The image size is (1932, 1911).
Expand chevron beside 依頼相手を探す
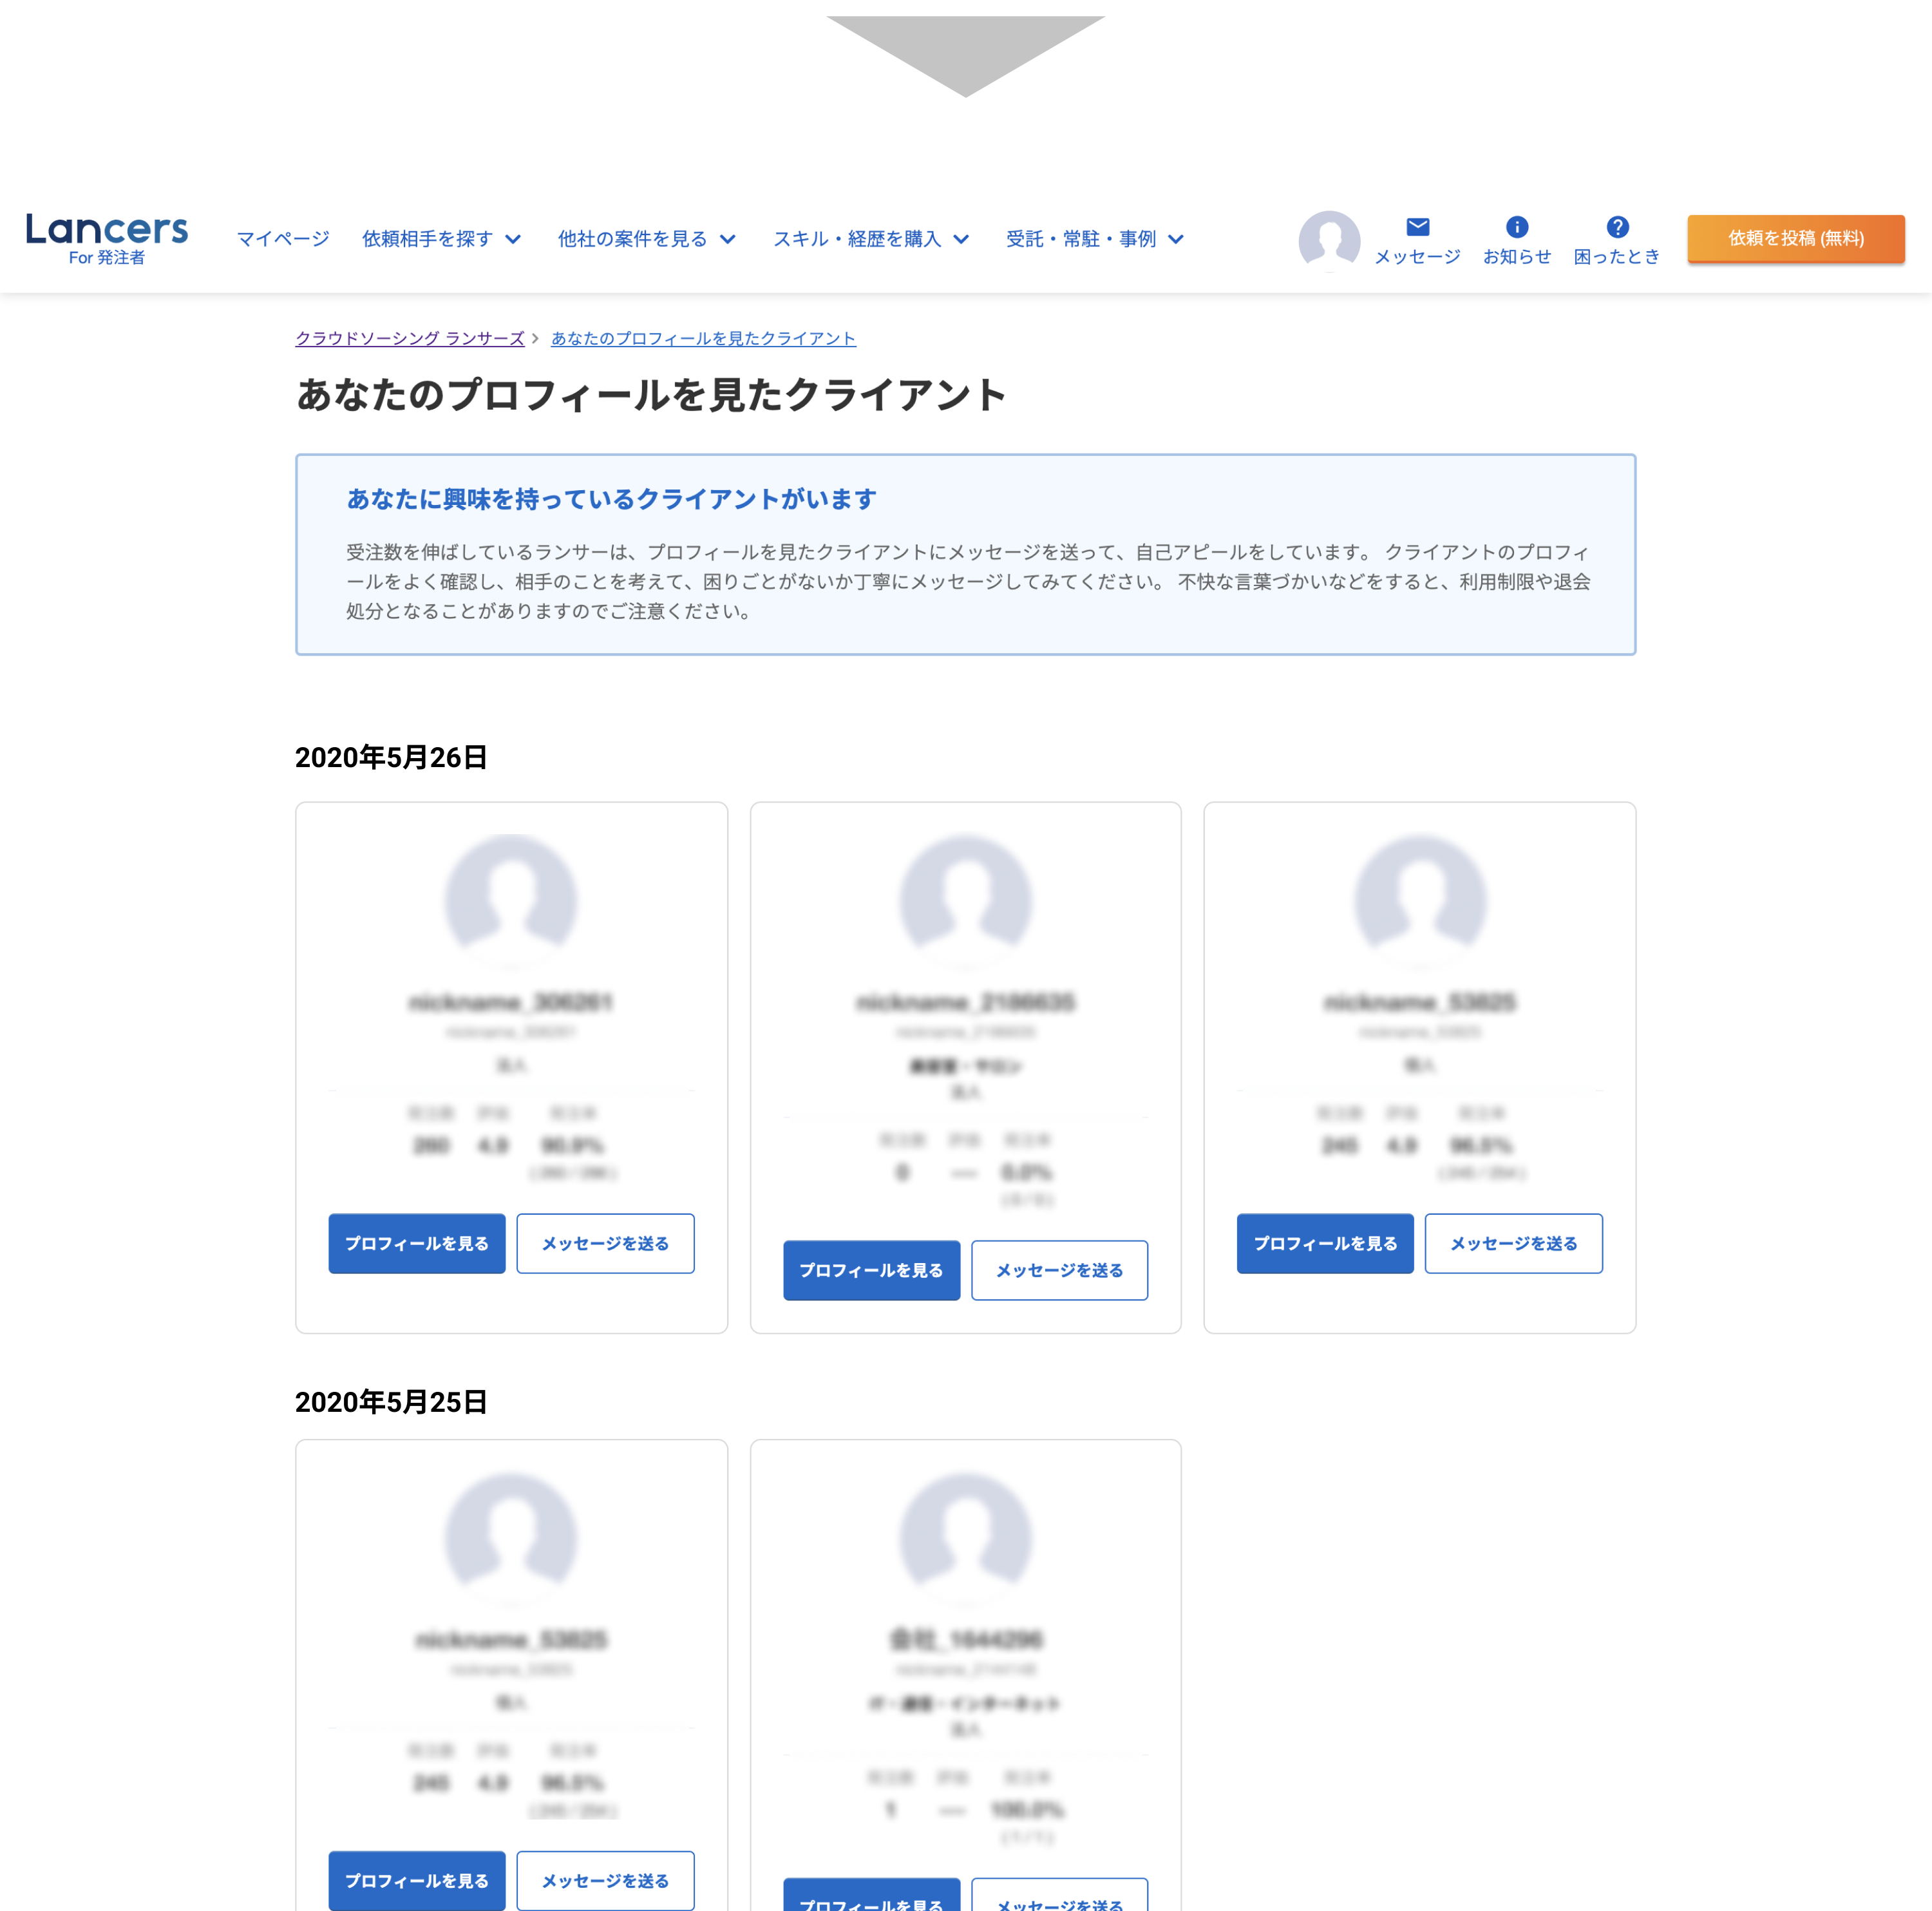pos(513,240)
